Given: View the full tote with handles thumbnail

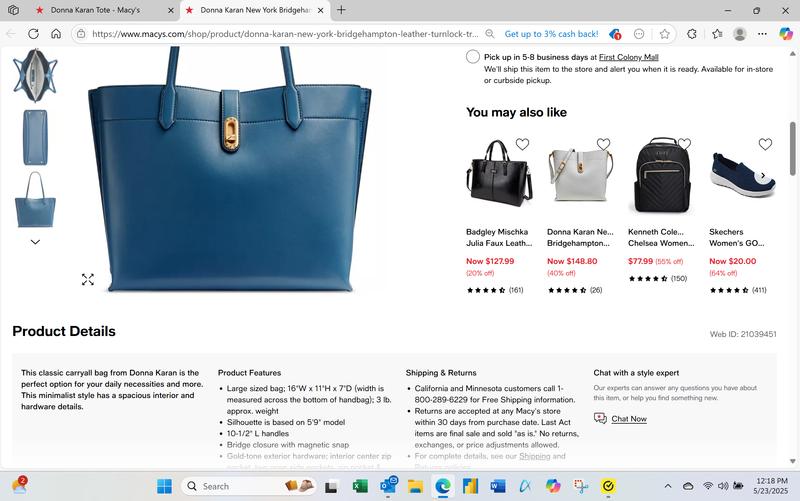Looking at the screenshot, I should (35, 199).
